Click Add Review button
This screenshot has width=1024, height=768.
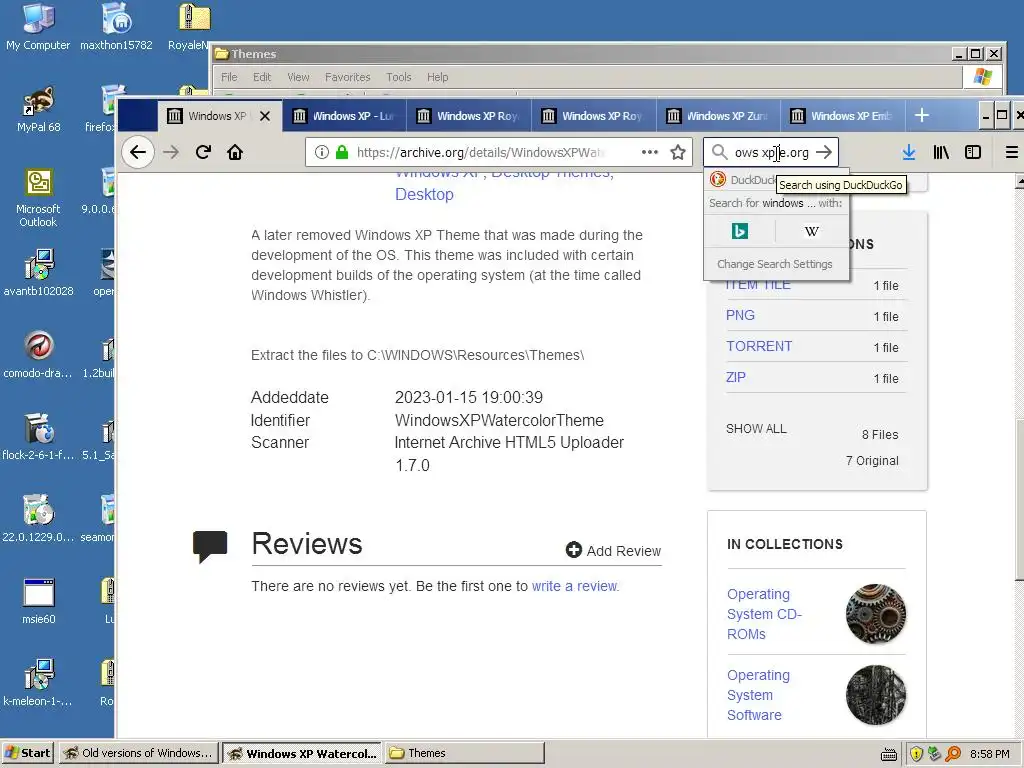tap(613, 551)
